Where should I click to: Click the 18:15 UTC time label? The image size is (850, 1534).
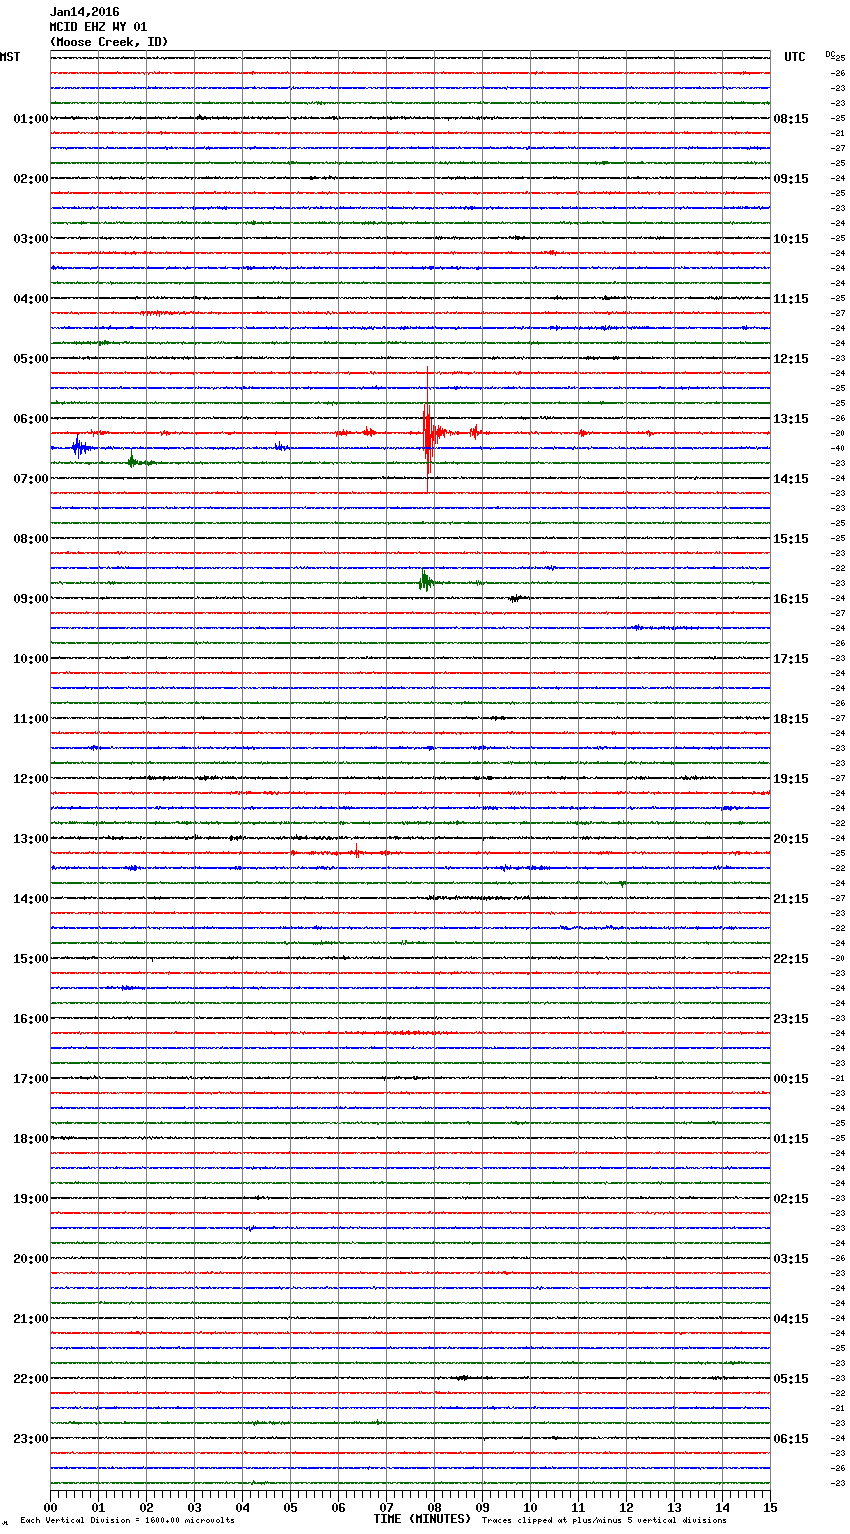click(x=791, y=719)
